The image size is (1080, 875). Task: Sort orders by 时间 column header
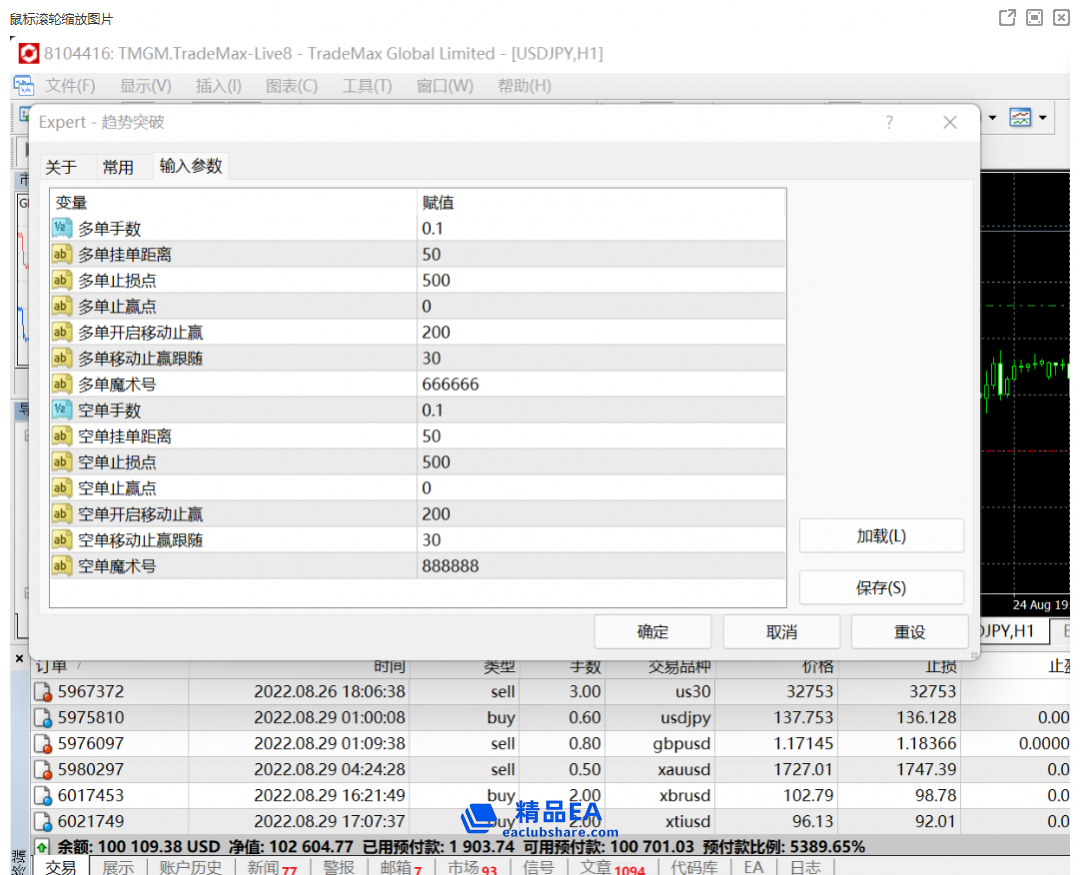[x=389, y=666]
